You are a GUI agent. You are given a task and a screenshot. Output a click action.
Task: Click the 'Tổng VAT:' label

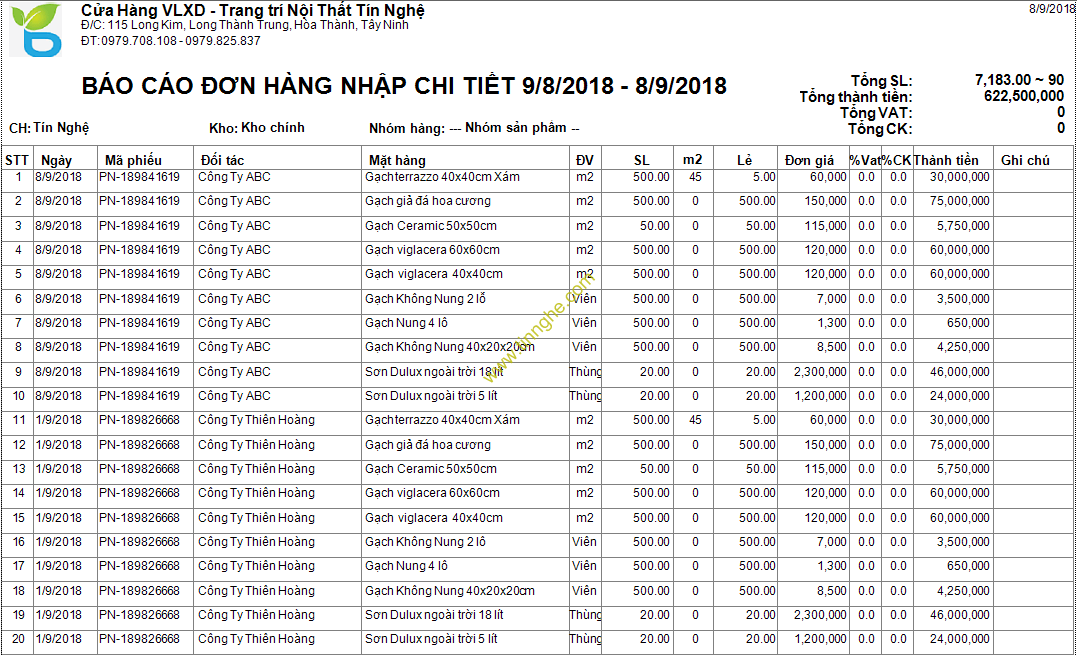coord(876,113)
